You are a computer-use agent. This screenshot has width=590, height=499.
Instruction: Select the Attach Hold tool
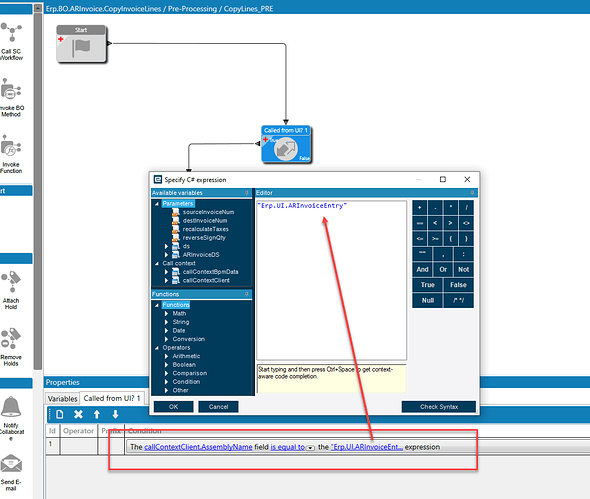coord(11,290)
